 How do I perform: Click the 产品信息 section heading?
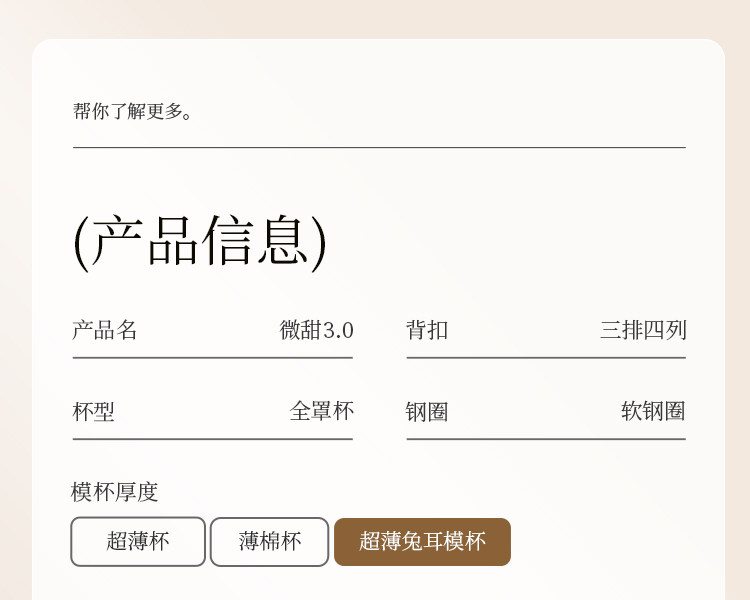pyautogui.click(x=200, y=241)
